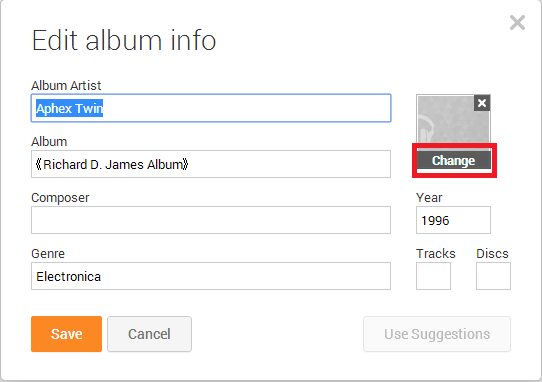
Task: Click the Tracks label text
Action: coord(436,254)
